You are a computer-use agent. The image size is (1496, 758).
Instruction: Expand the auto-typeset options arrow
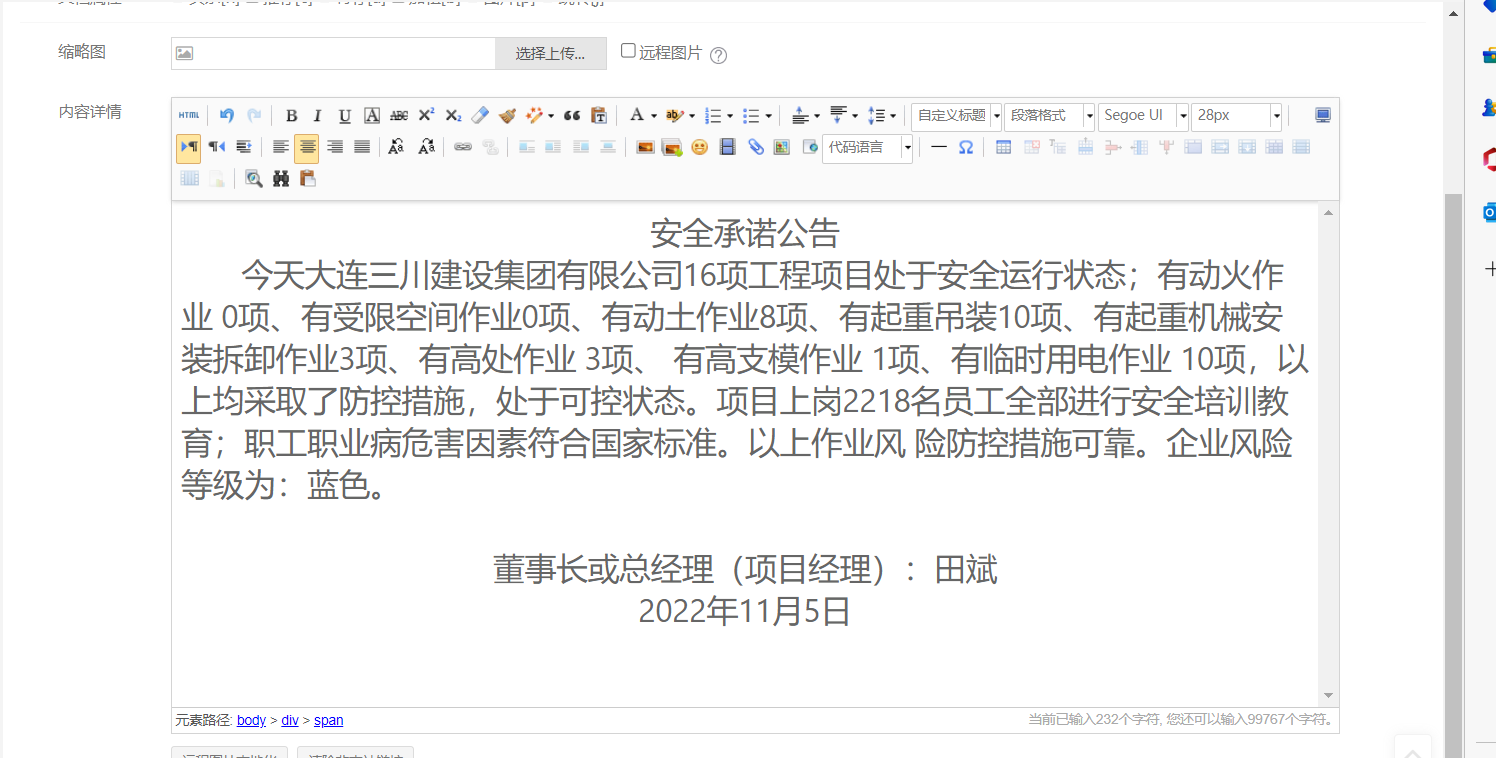[x=551, y=117]
